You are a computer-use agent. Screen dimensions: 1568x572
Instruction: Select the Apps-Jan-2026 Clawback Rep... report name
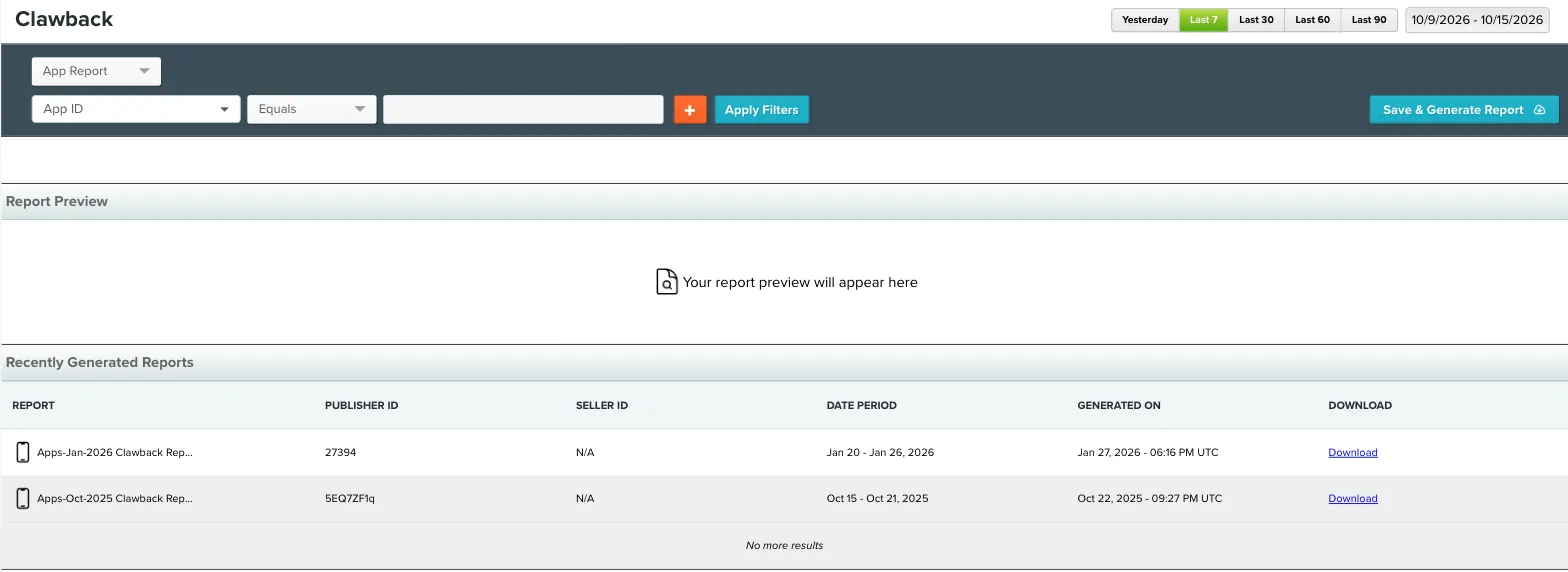pos(115,453)
